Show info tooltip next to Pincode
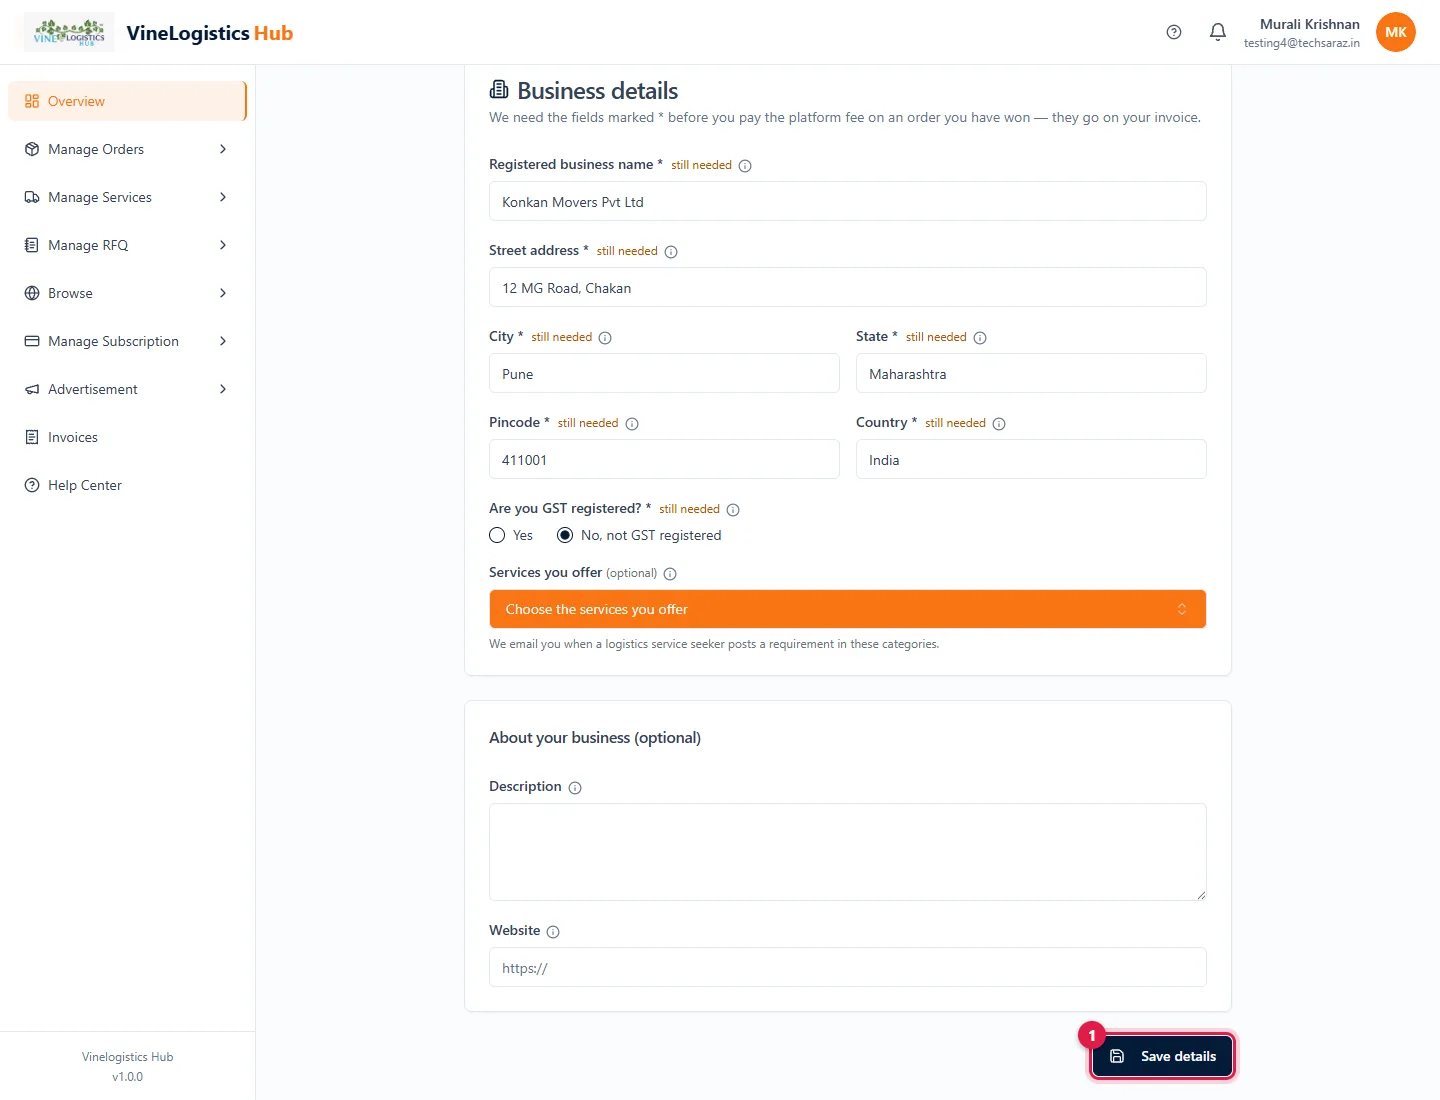 pos(632,424)
